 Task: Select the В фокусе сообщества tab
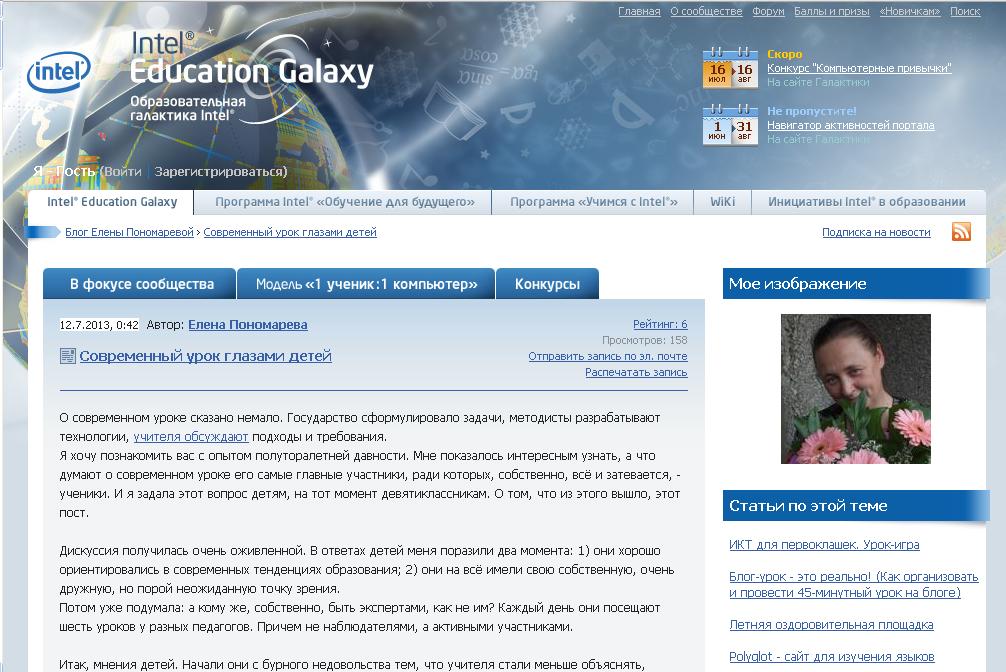click(x=140, y=284)
